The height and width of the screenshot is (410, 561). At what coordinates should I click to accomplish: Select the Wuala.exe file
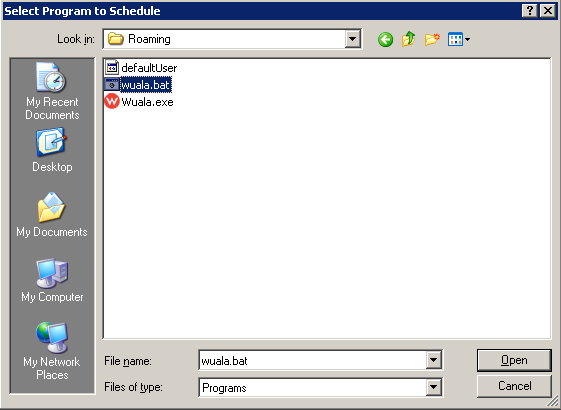tap(139, 102)
